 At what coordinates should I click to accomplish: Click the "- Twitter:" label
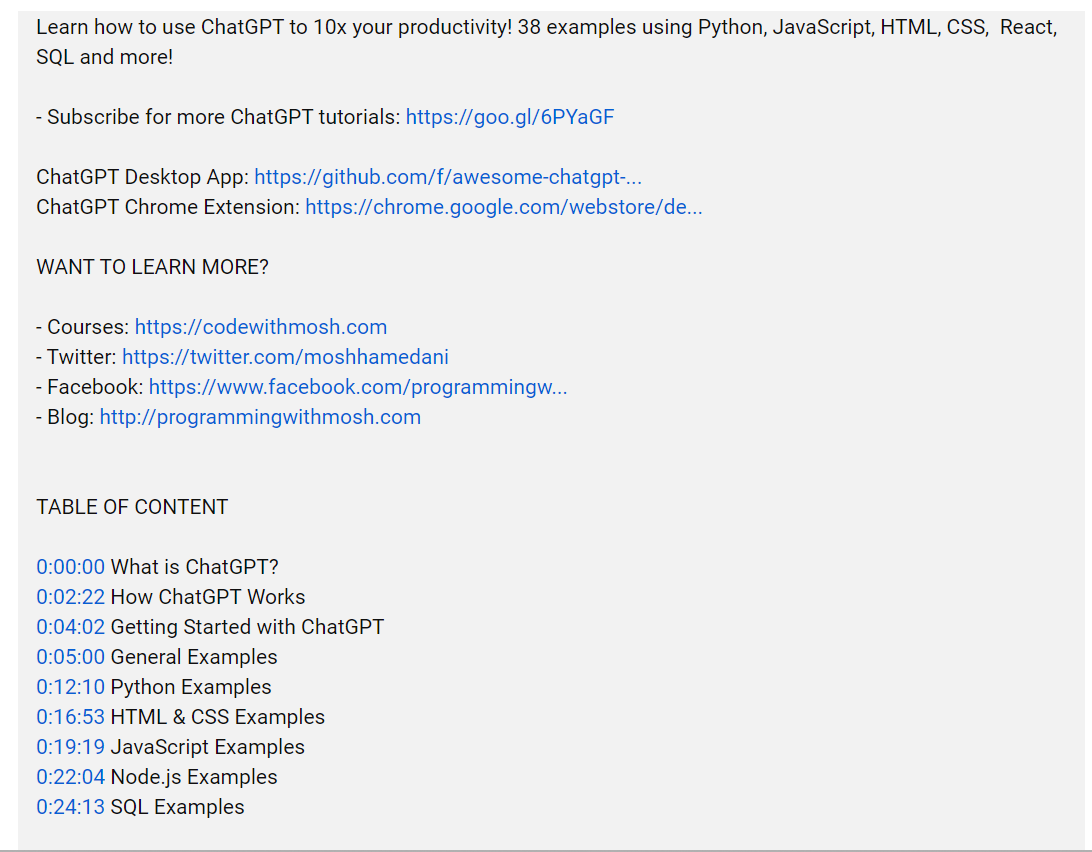pyautogui.click(x=77, y=357)
